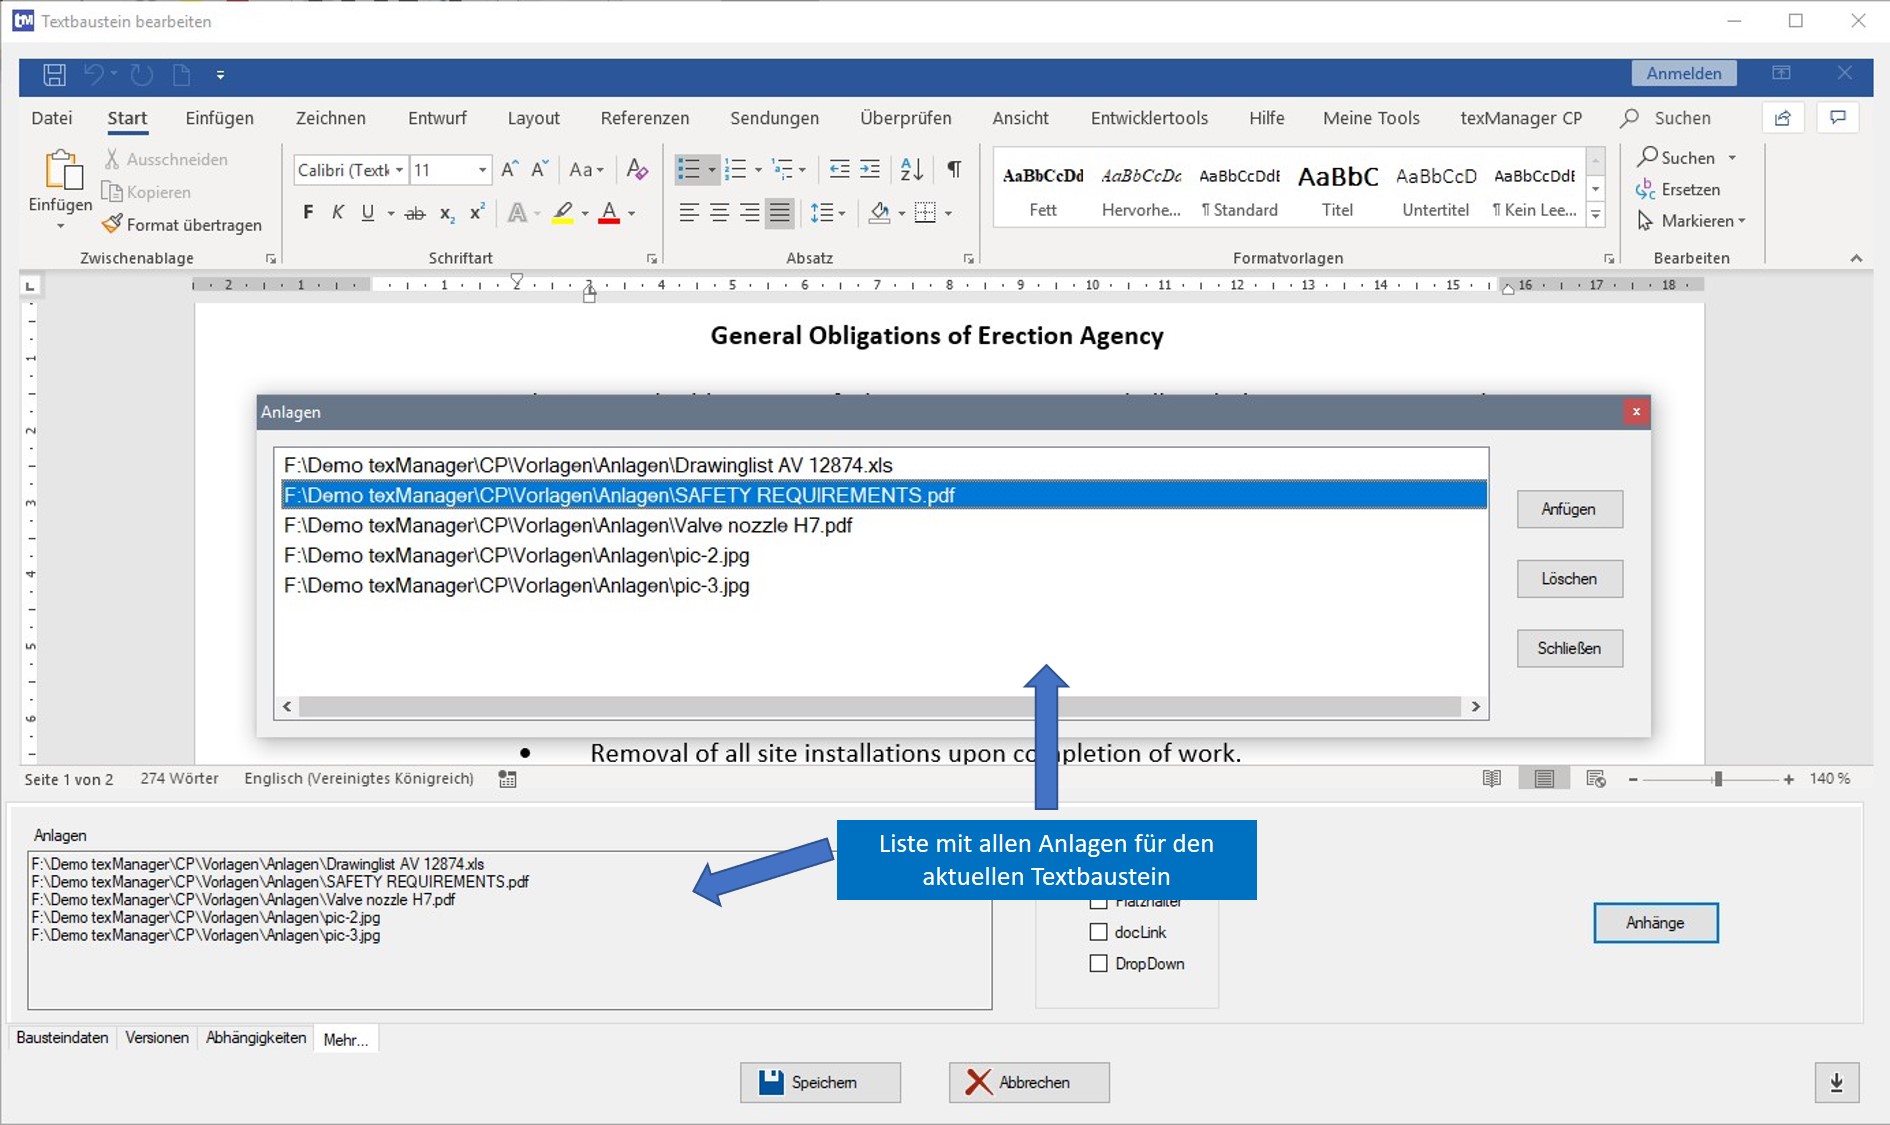
Task: Check the docLink checkbox
Action: point(1099,932)
